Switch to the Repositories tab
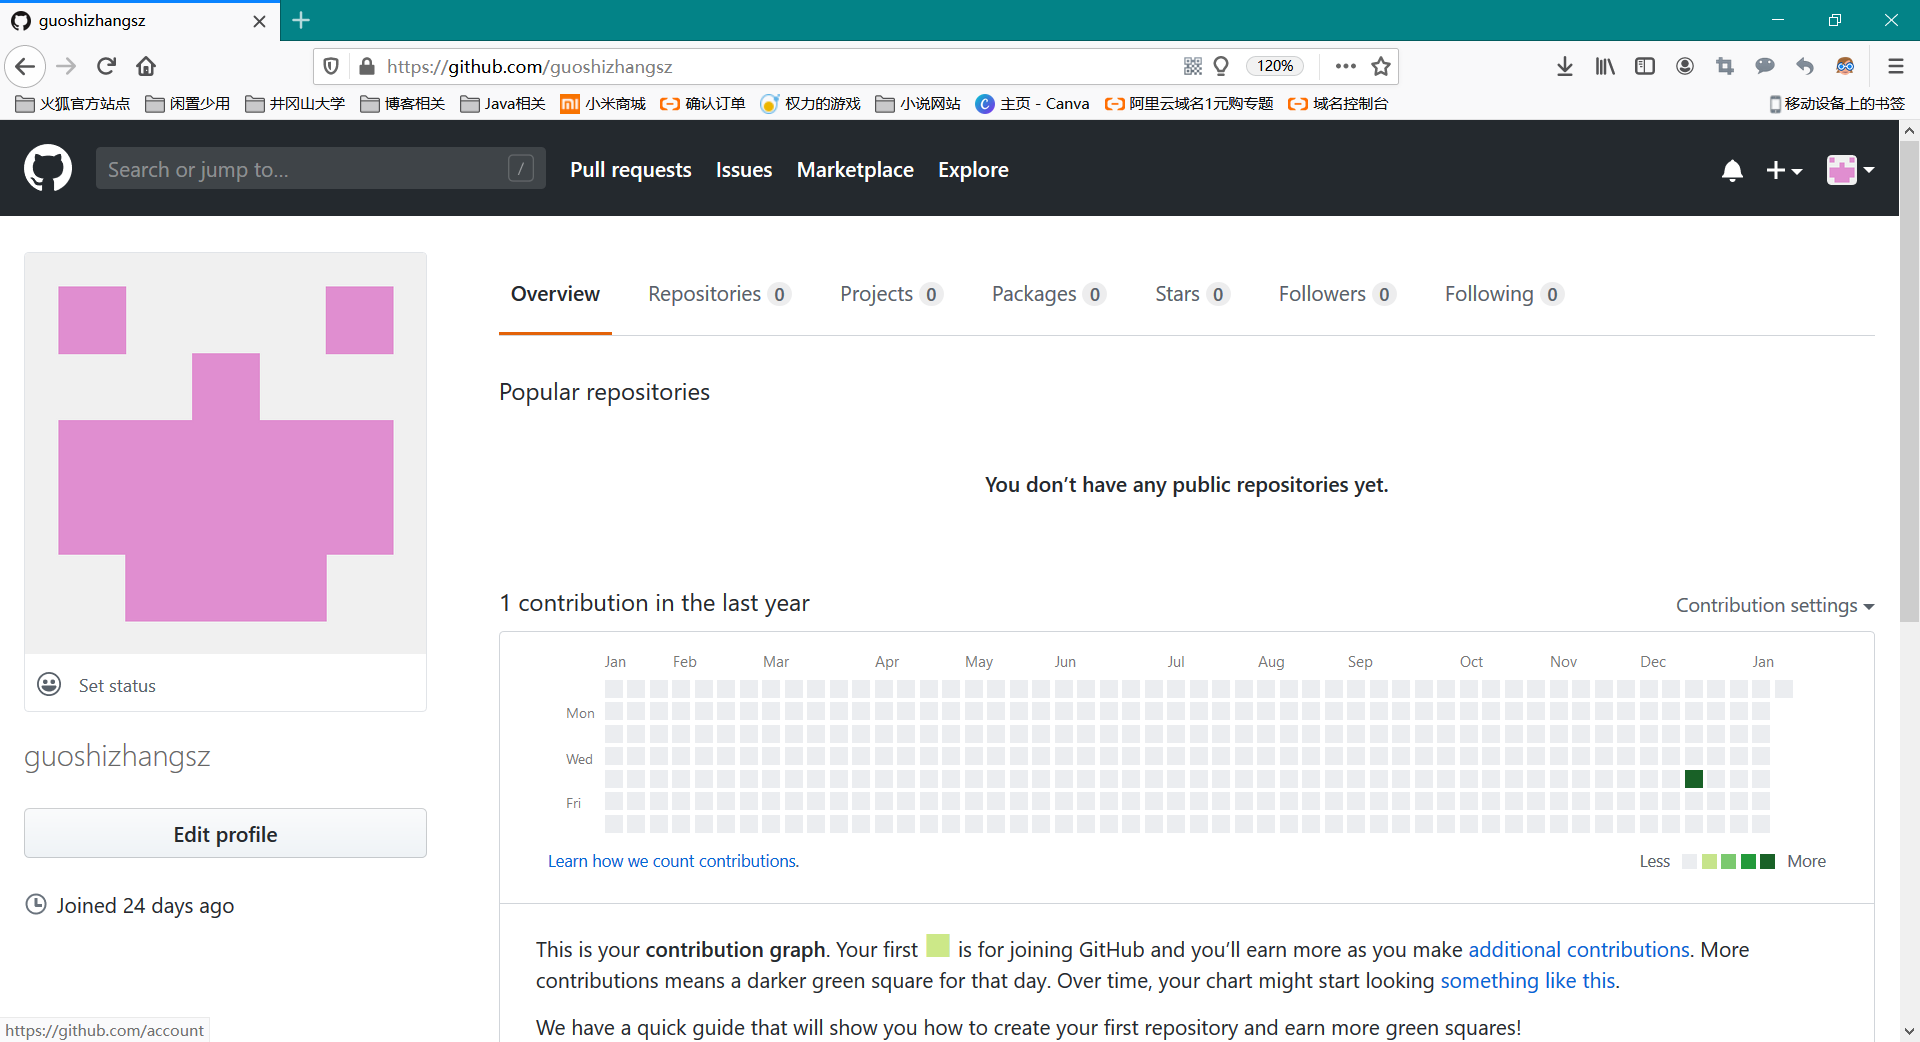This screenshot has height=1042, width=1920. pyautogui.click(x=718, y=294)
